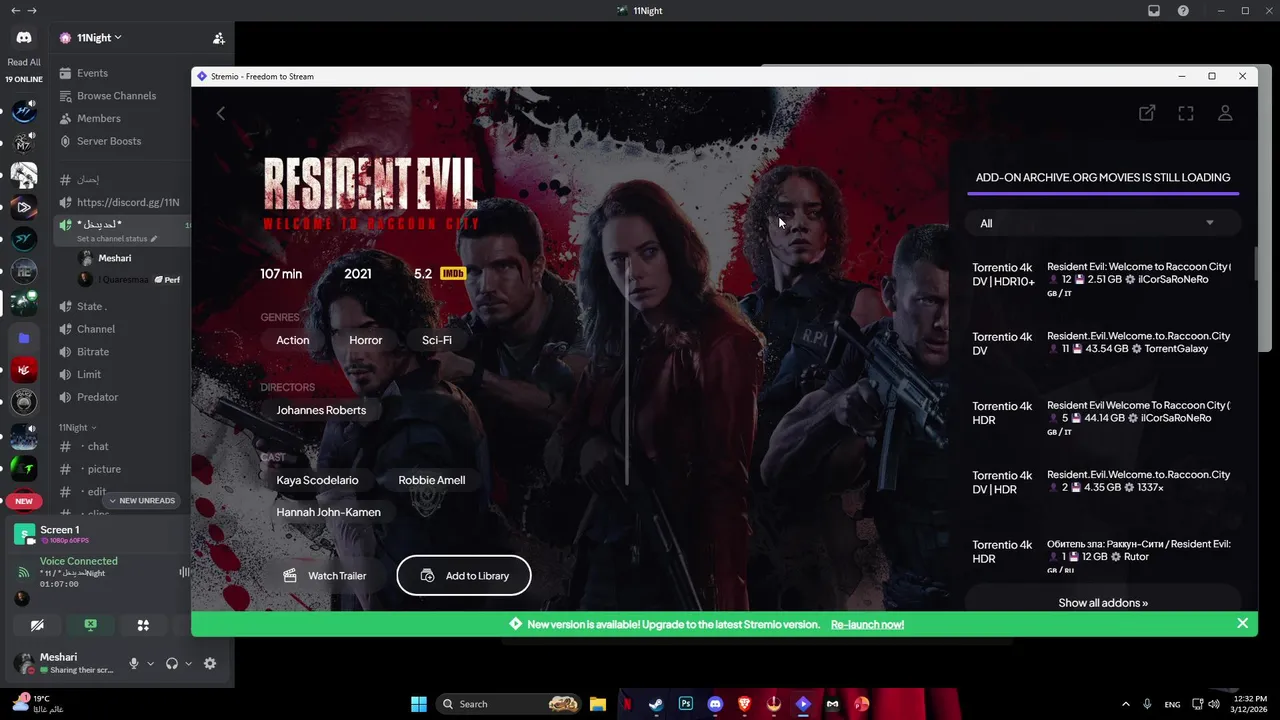Click Show all addons link
This screenshot has height=720, width=1280.
[x=1103, y=603]
